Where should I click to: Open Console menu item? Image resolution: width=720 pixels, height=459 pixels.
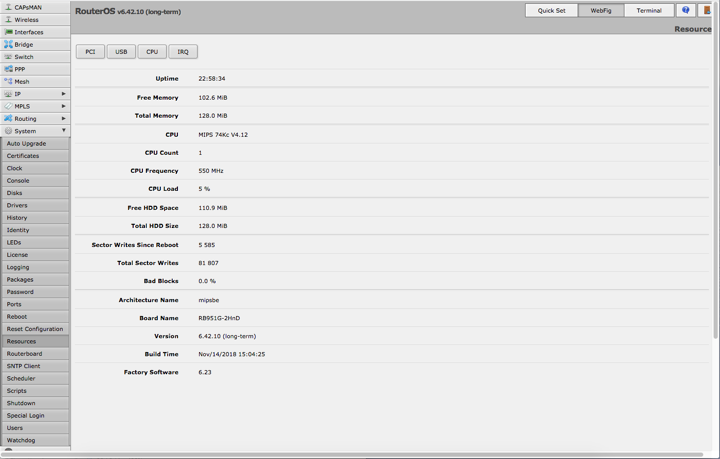coord(35,181)
